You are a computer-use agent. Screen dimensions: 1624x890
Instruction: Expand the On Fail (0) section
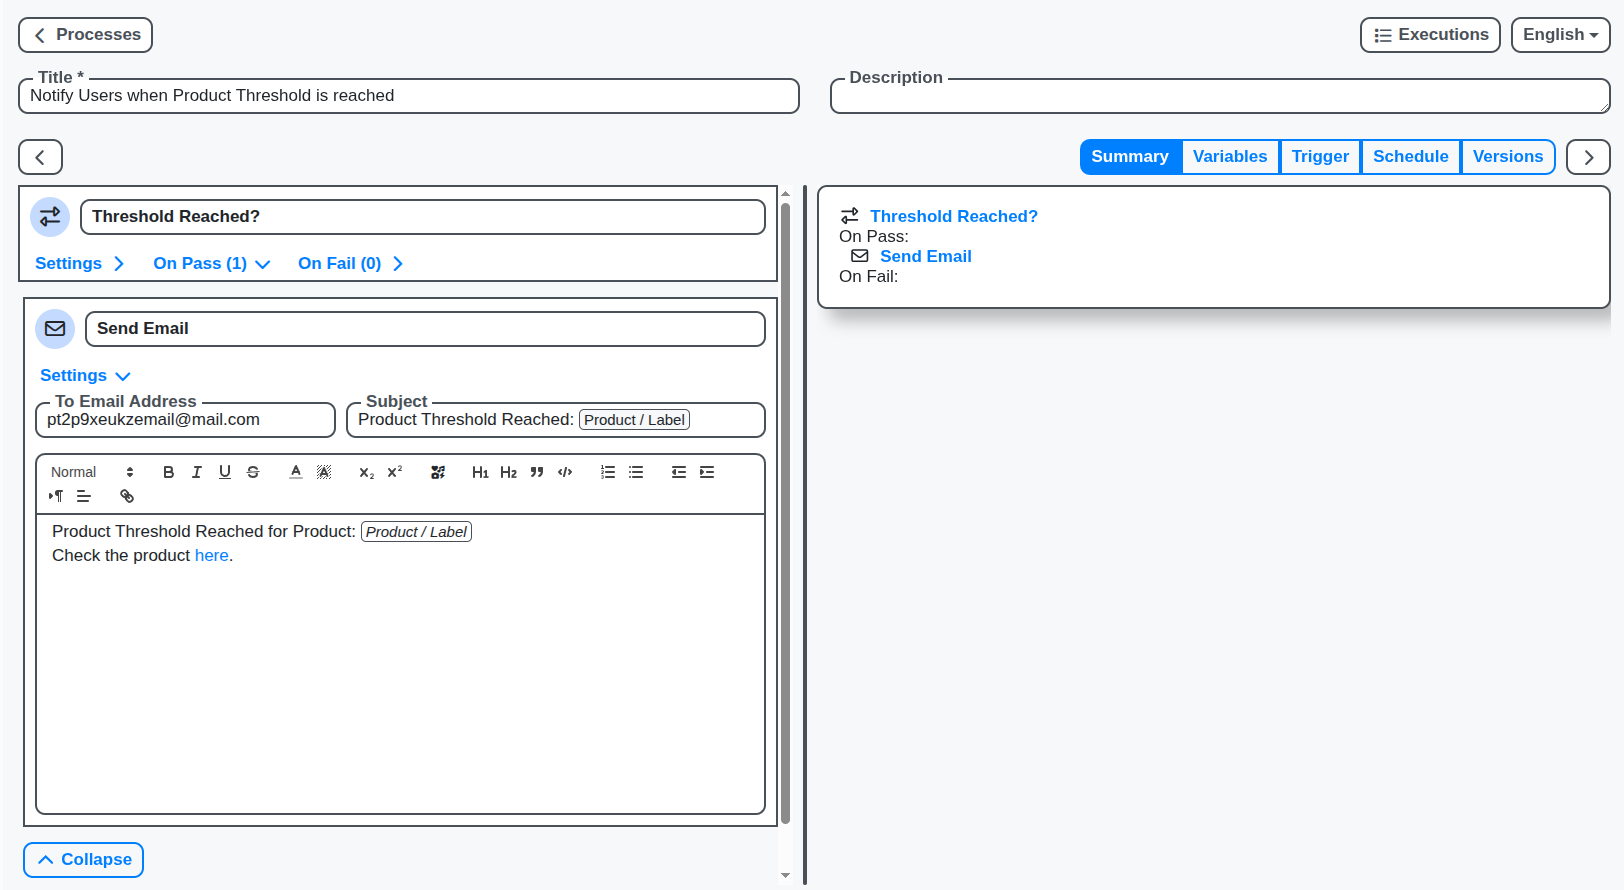[x=351, y=263]
